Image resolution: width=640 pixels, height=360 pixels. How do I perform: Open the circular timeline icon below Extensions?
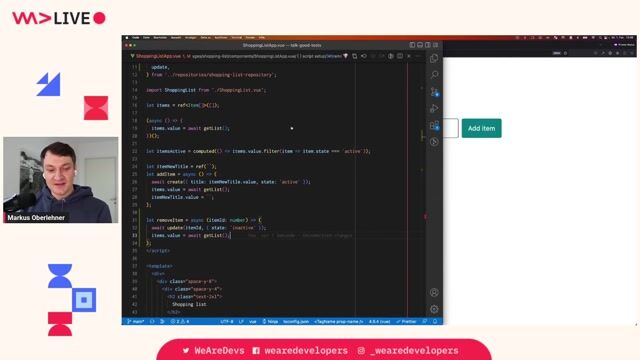coord(434,142)
